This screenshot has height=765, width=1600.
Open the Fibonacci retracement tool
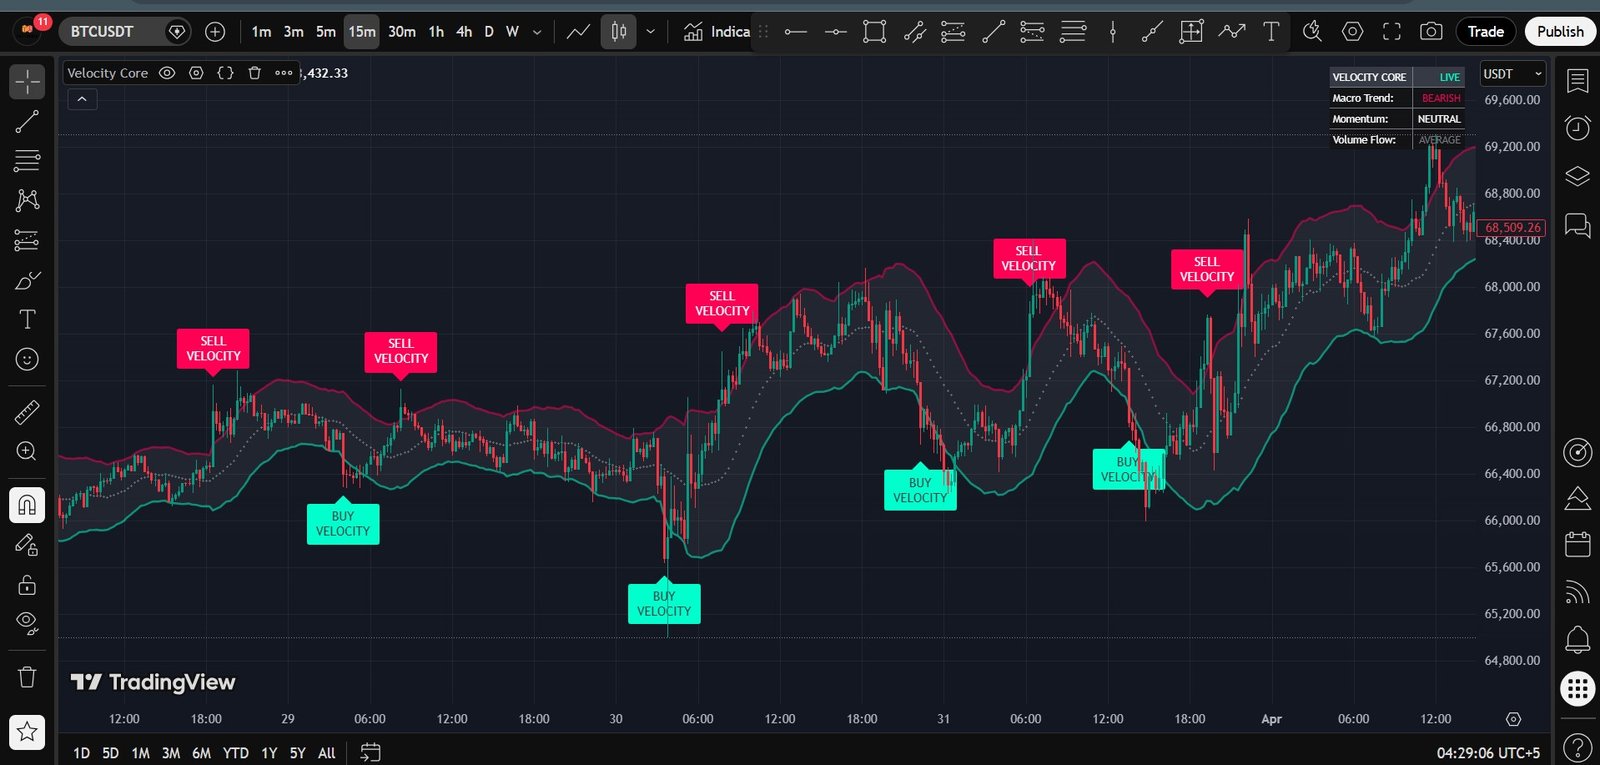click(27, 160)
